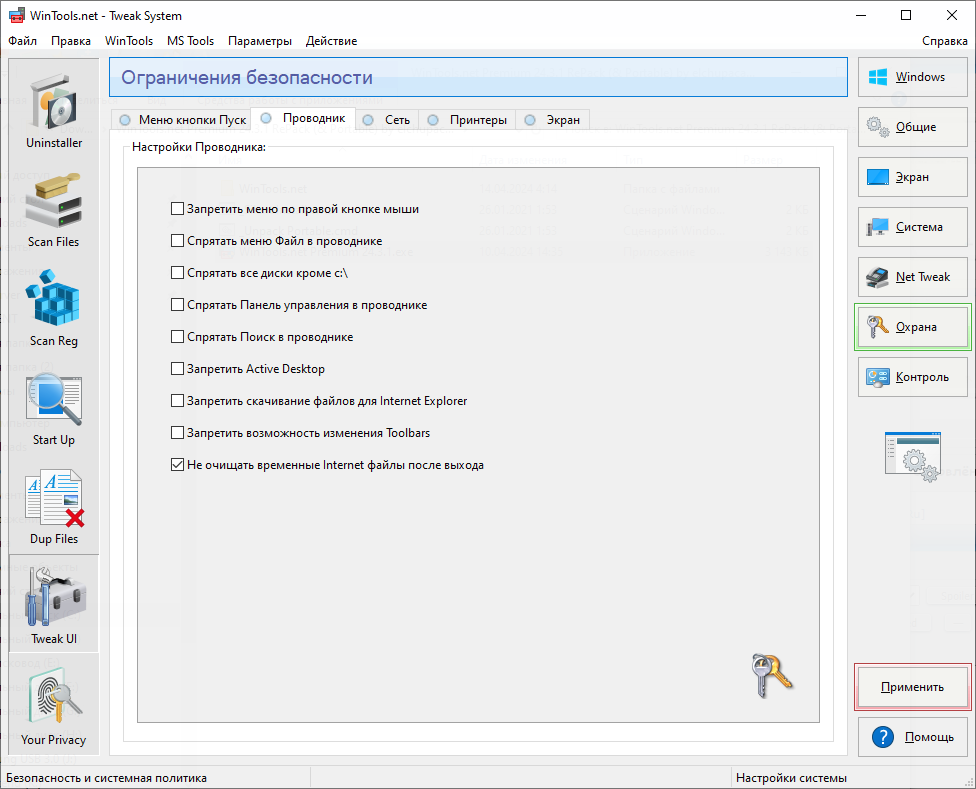
Task: Select the Scan Files tool icon
Action: [x=54, y=208]
